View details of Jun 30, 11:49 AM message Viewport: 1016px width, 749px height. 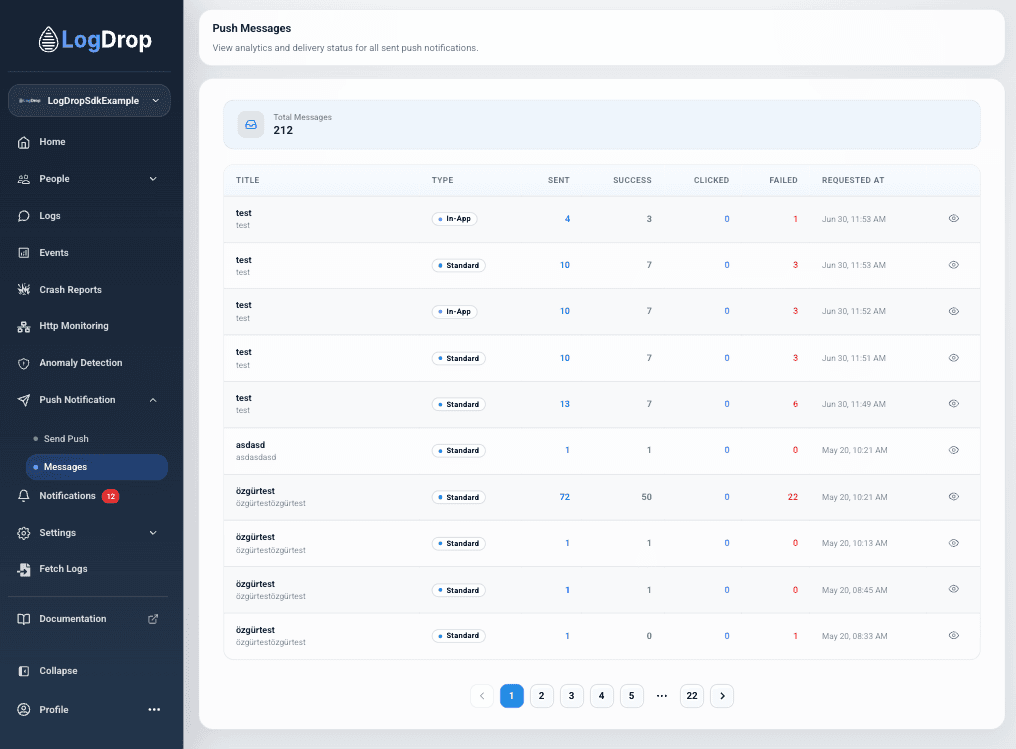tap(954, 404)
